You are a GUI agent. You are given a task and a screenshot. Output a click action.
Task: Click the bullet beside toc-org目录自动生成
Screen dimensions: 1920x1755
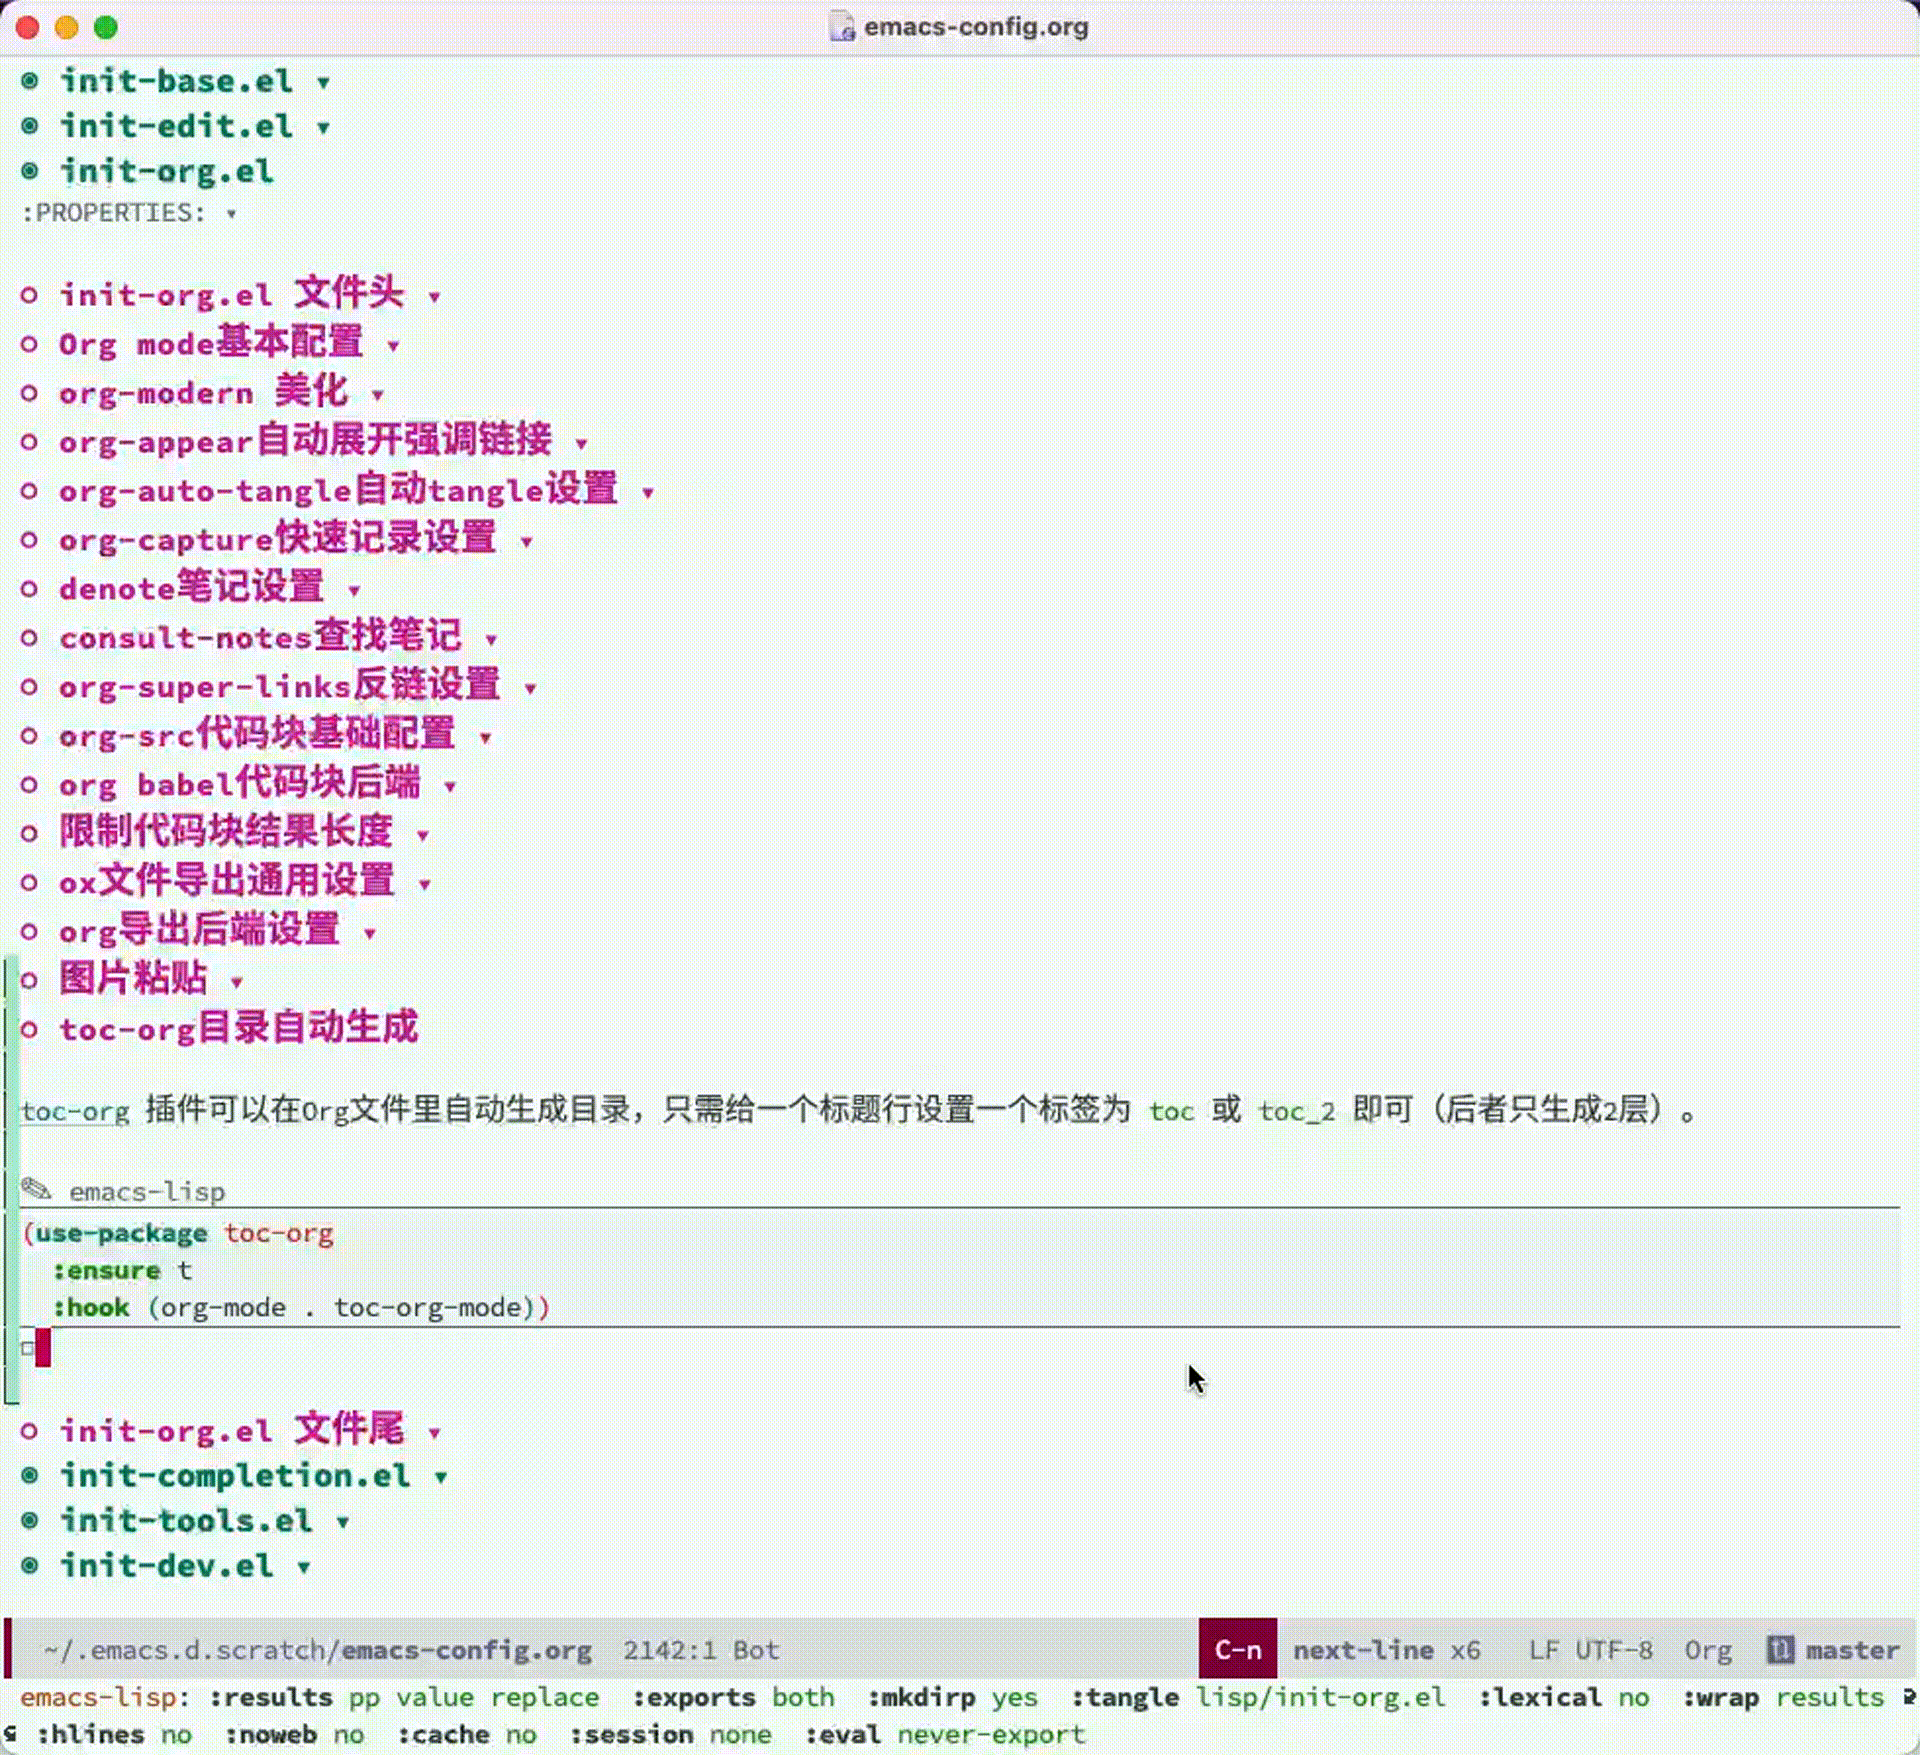pyautogui.click(x=30, y=1030)
